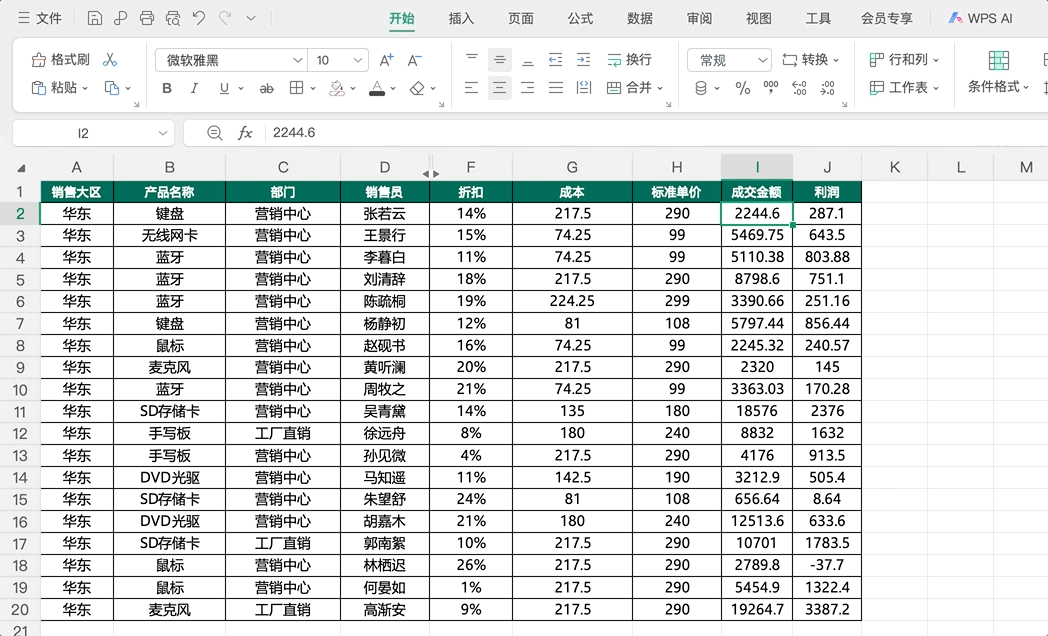Click the Cut scissors icon

pyautogui.click(x=110, y=60)
